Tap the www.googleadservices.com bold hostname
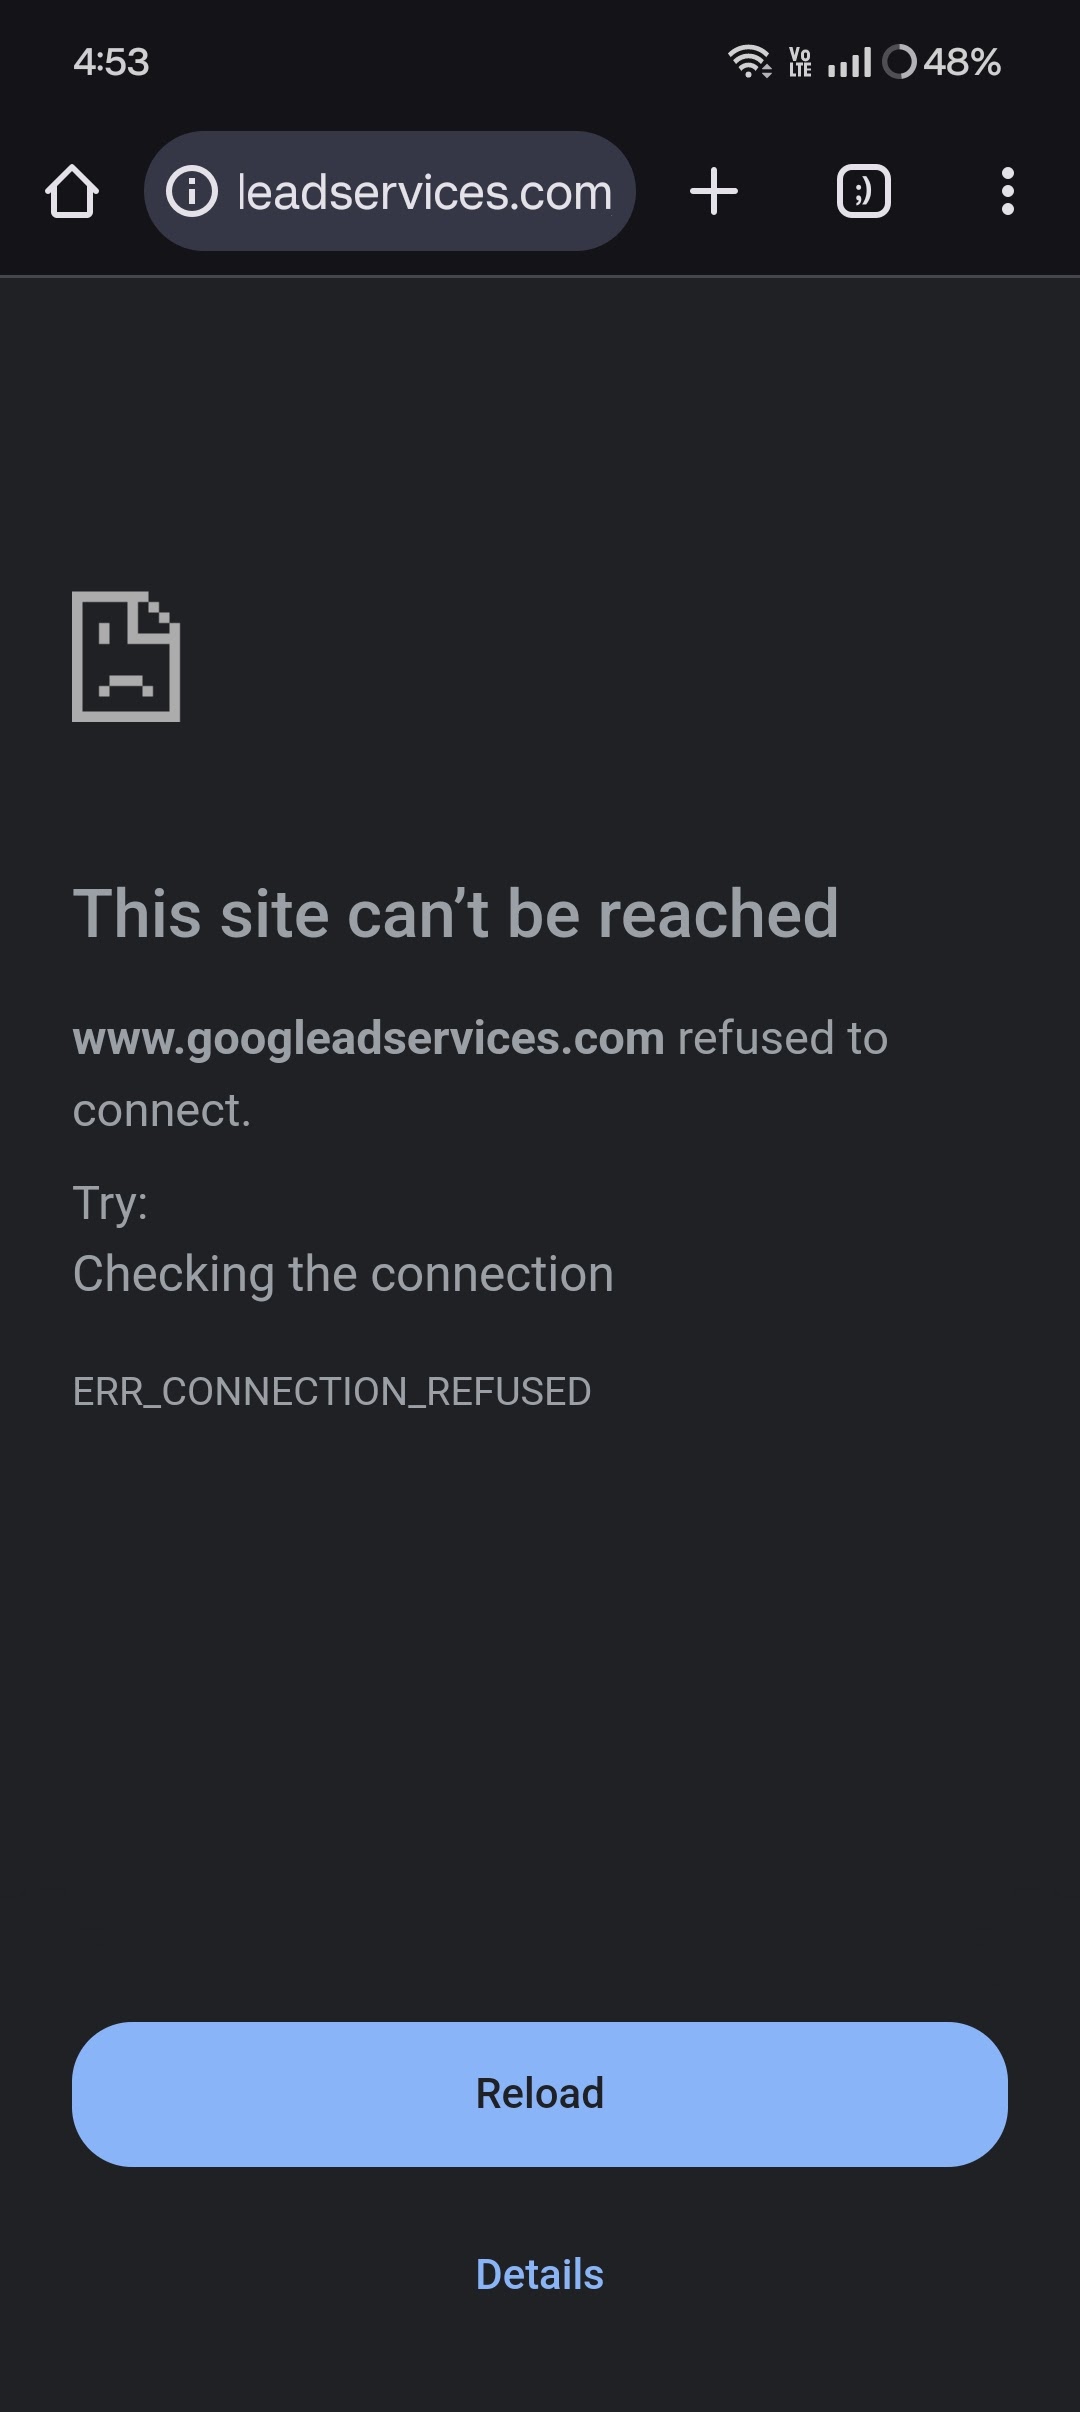 click(369, 1039)
